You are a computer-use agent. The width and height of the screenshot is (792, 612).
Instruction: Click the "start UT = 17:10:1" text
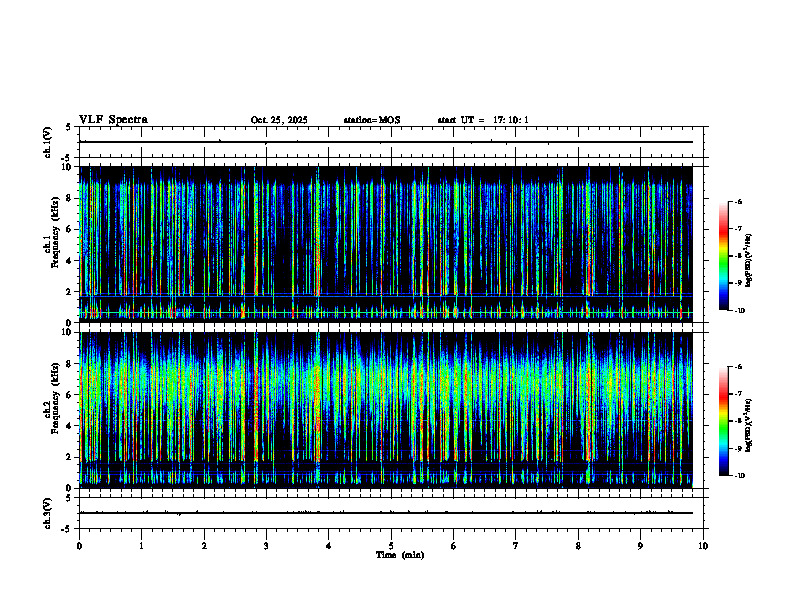(x=483, y=120)
